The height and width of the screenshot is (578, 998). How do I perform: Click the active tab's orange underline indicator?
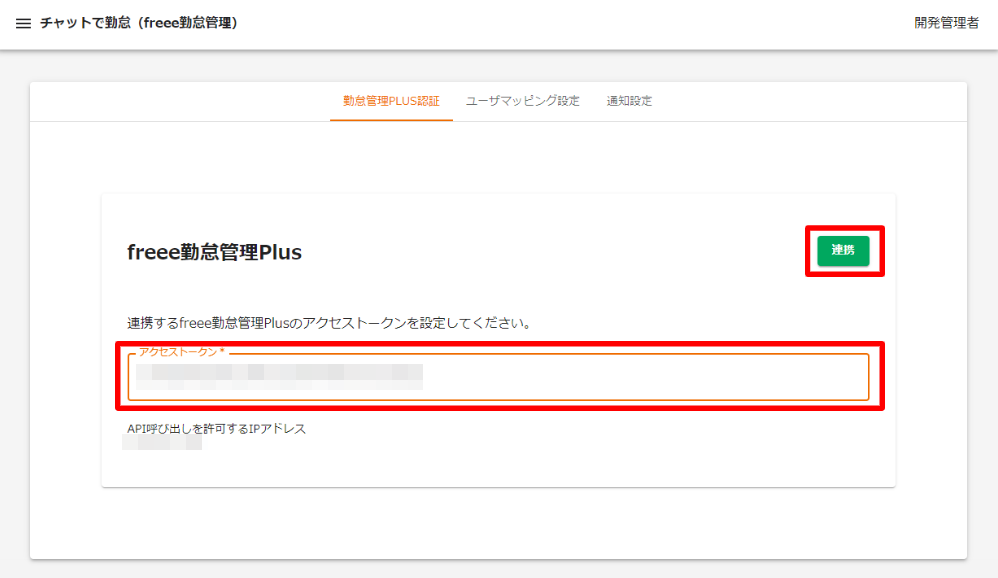(391, 119)
